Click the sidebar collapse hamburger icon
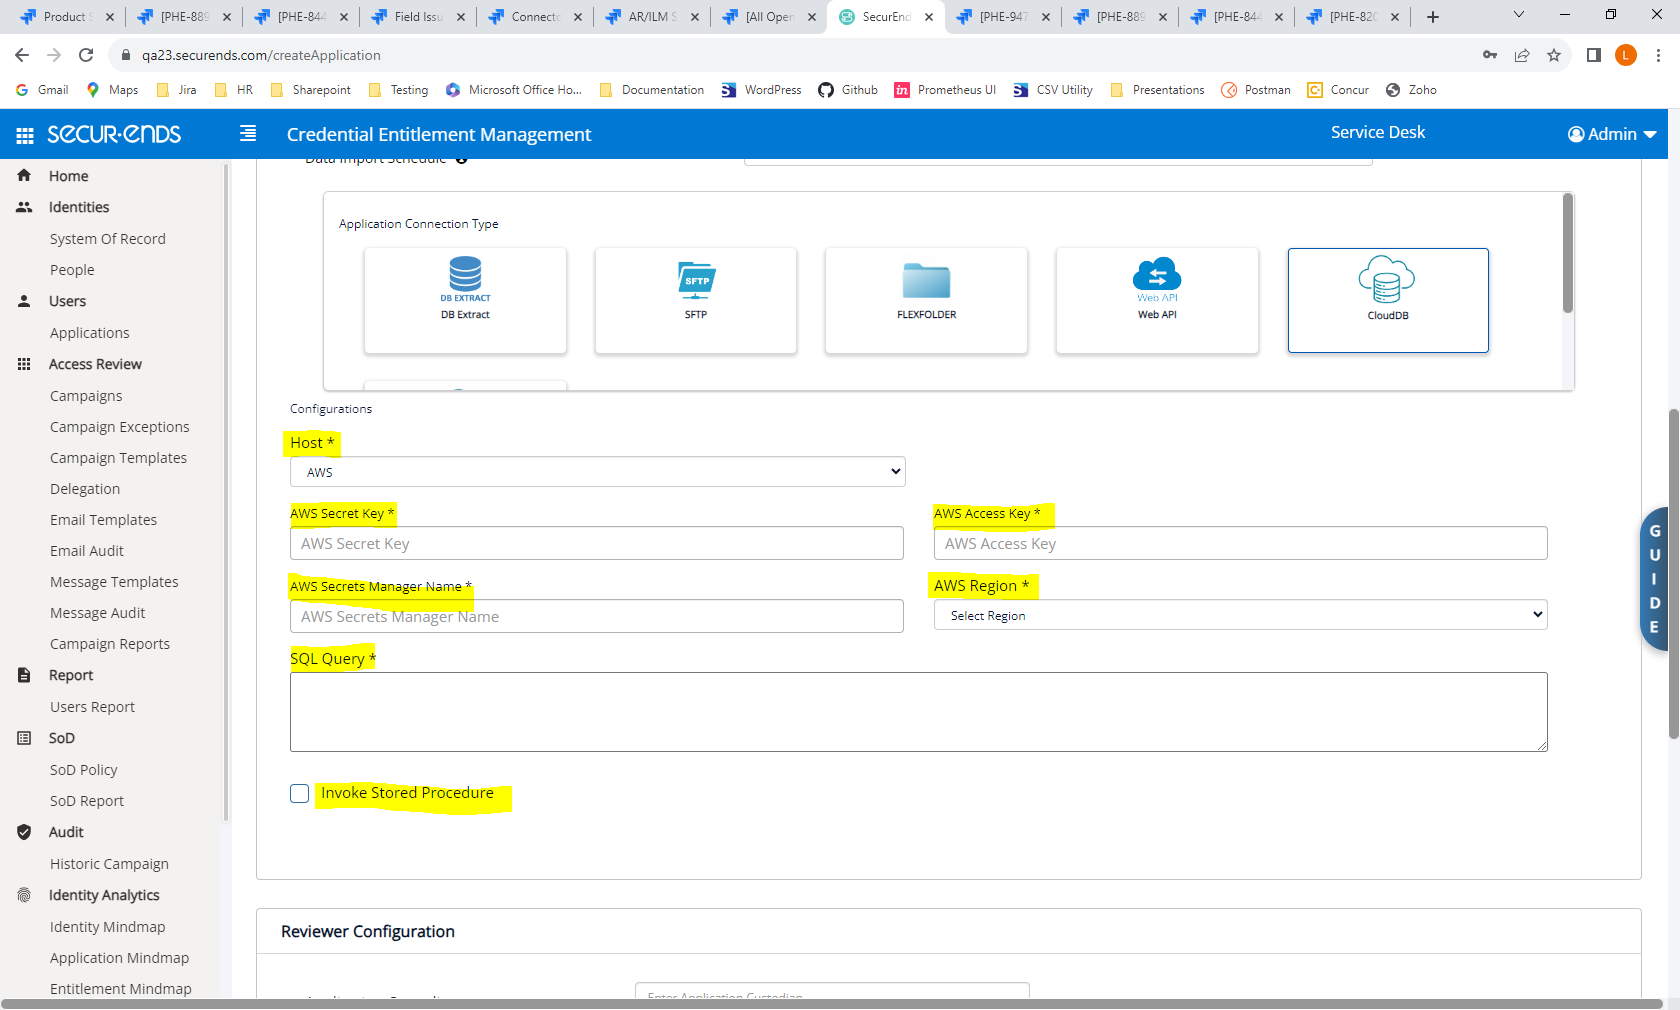 (247, 133)
